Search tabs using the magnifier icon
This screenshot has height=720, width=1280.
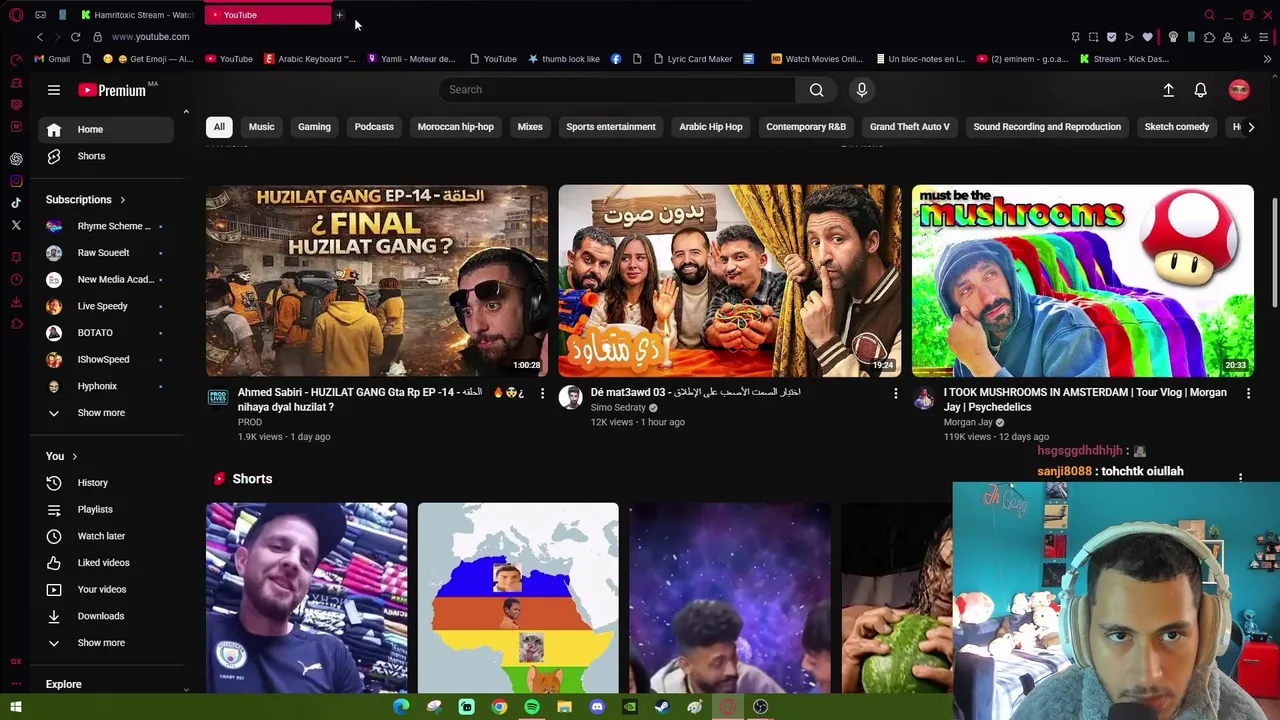click(1209, 15)
